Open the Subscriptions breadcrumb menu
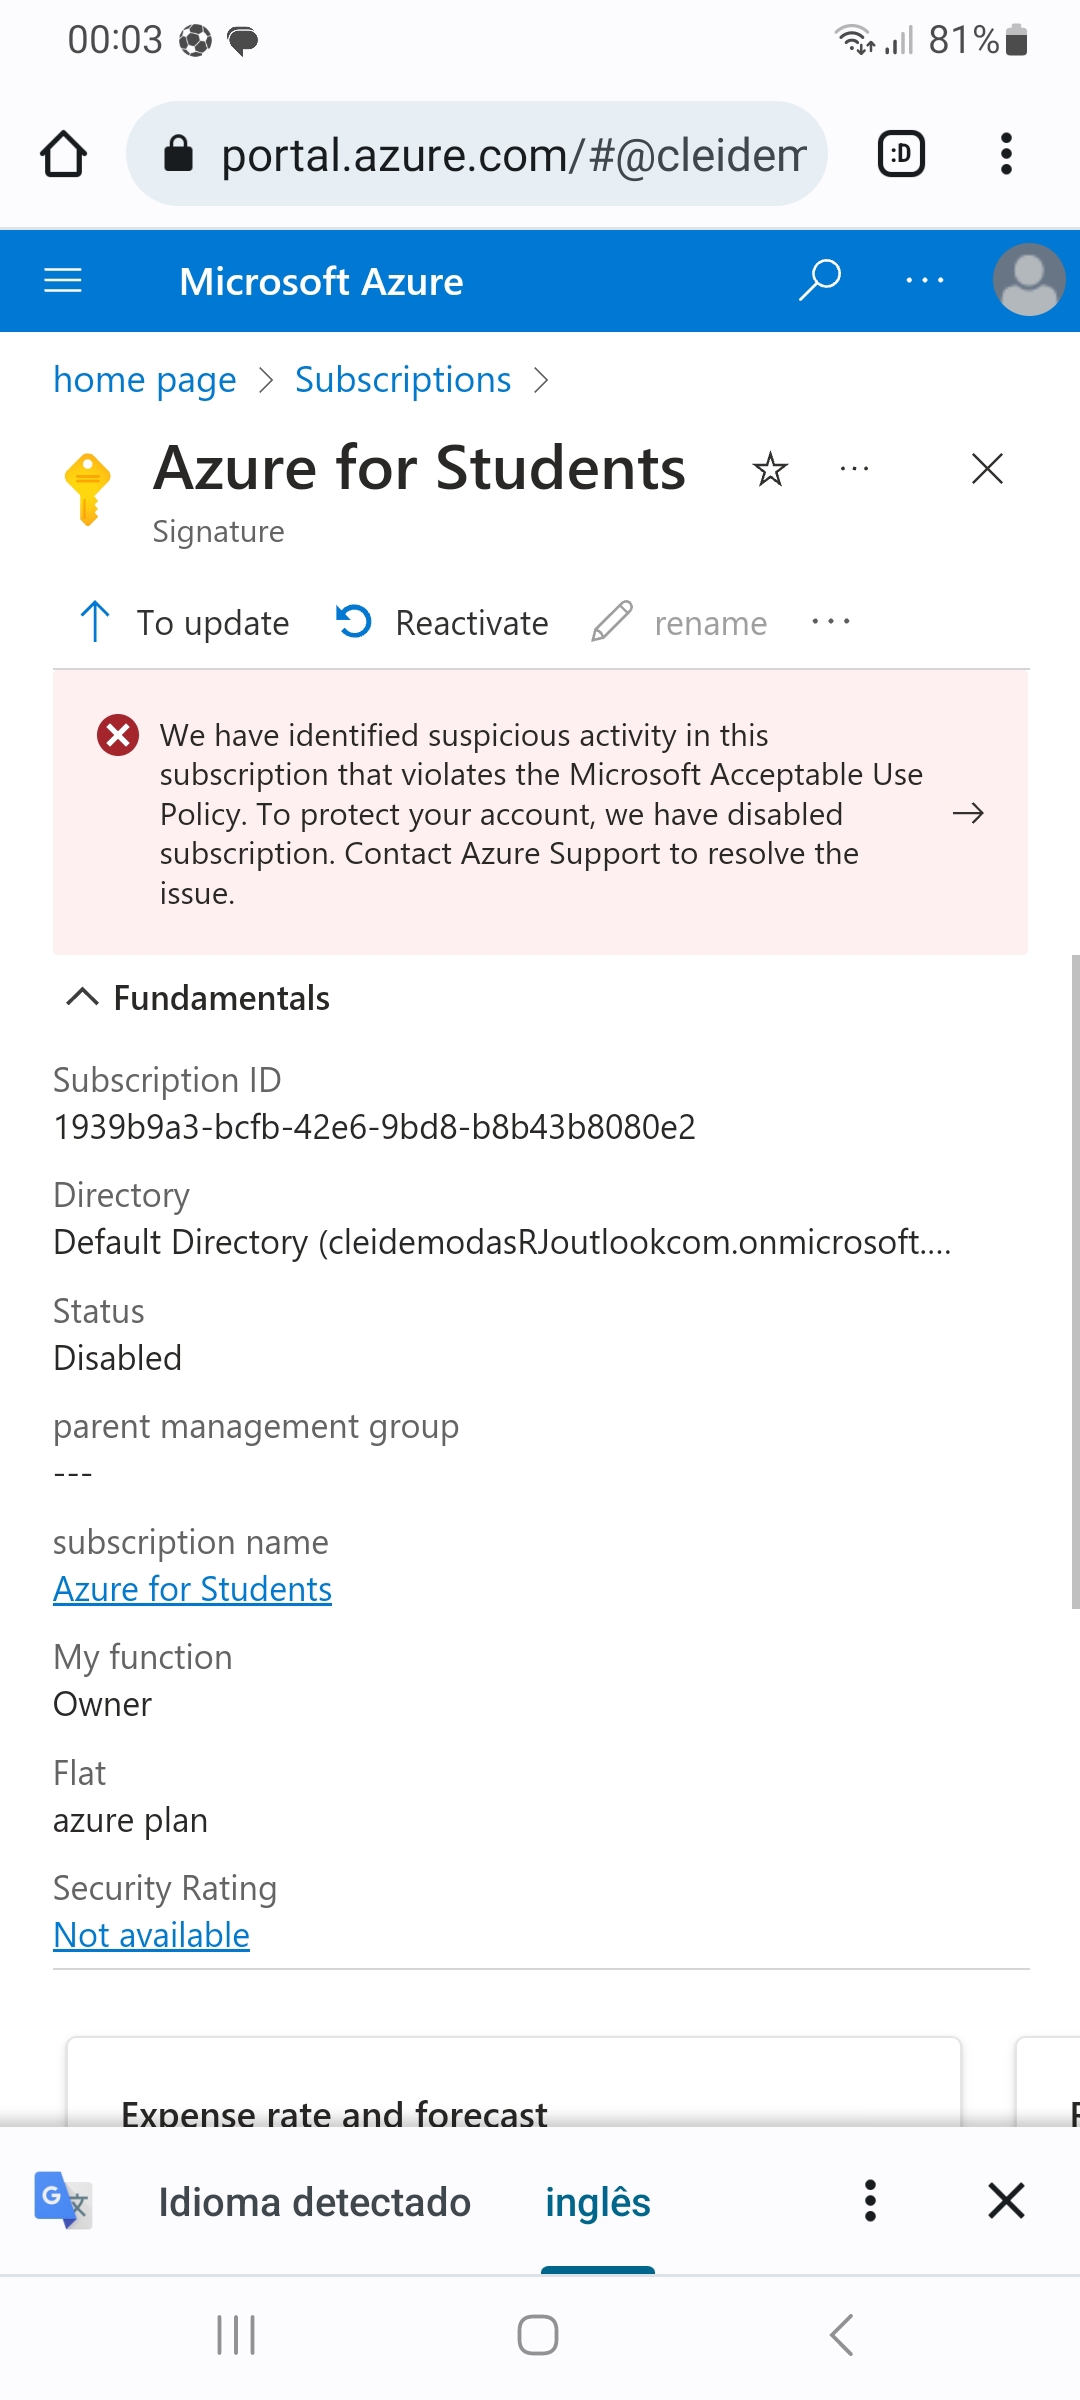The width and height of the screenshot is (1080, 2400). [401, 379]
